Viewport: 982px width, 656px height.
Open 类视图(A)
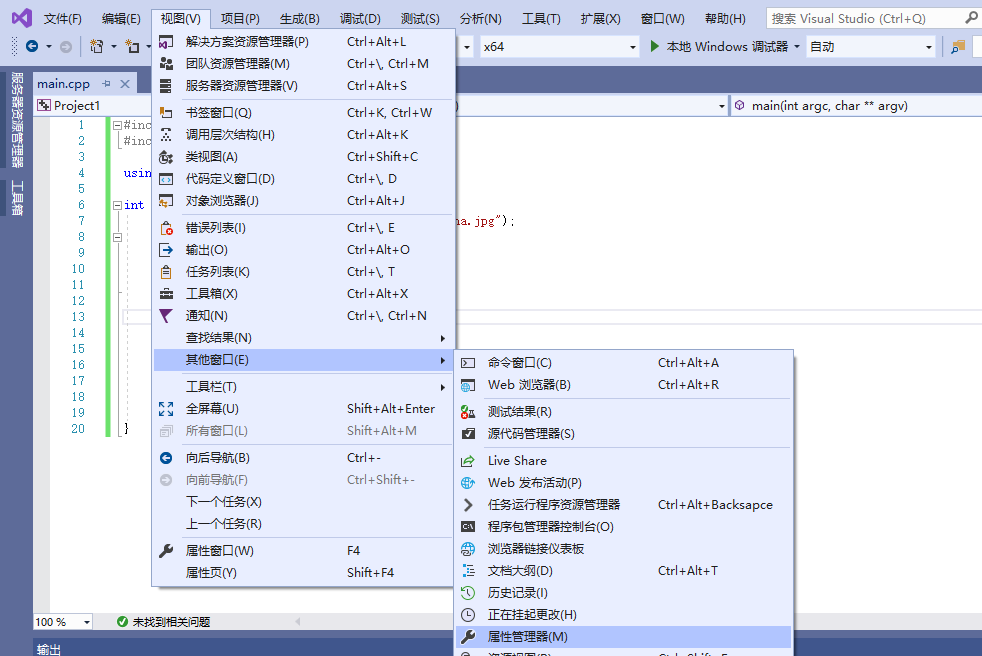pyautogui.click(x=303, y=157)
